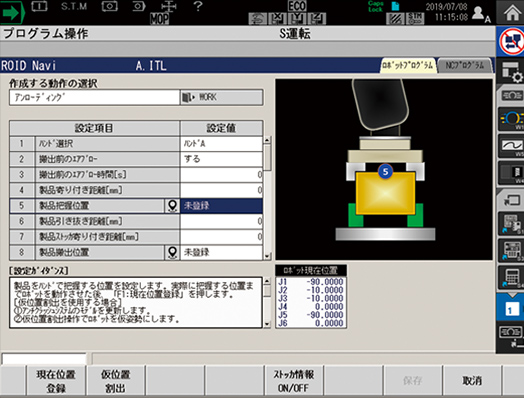Viewport: 524px width, 398px height.
Task: Open ハンド選択 value ハンドA
Action: tap(221, 144)
